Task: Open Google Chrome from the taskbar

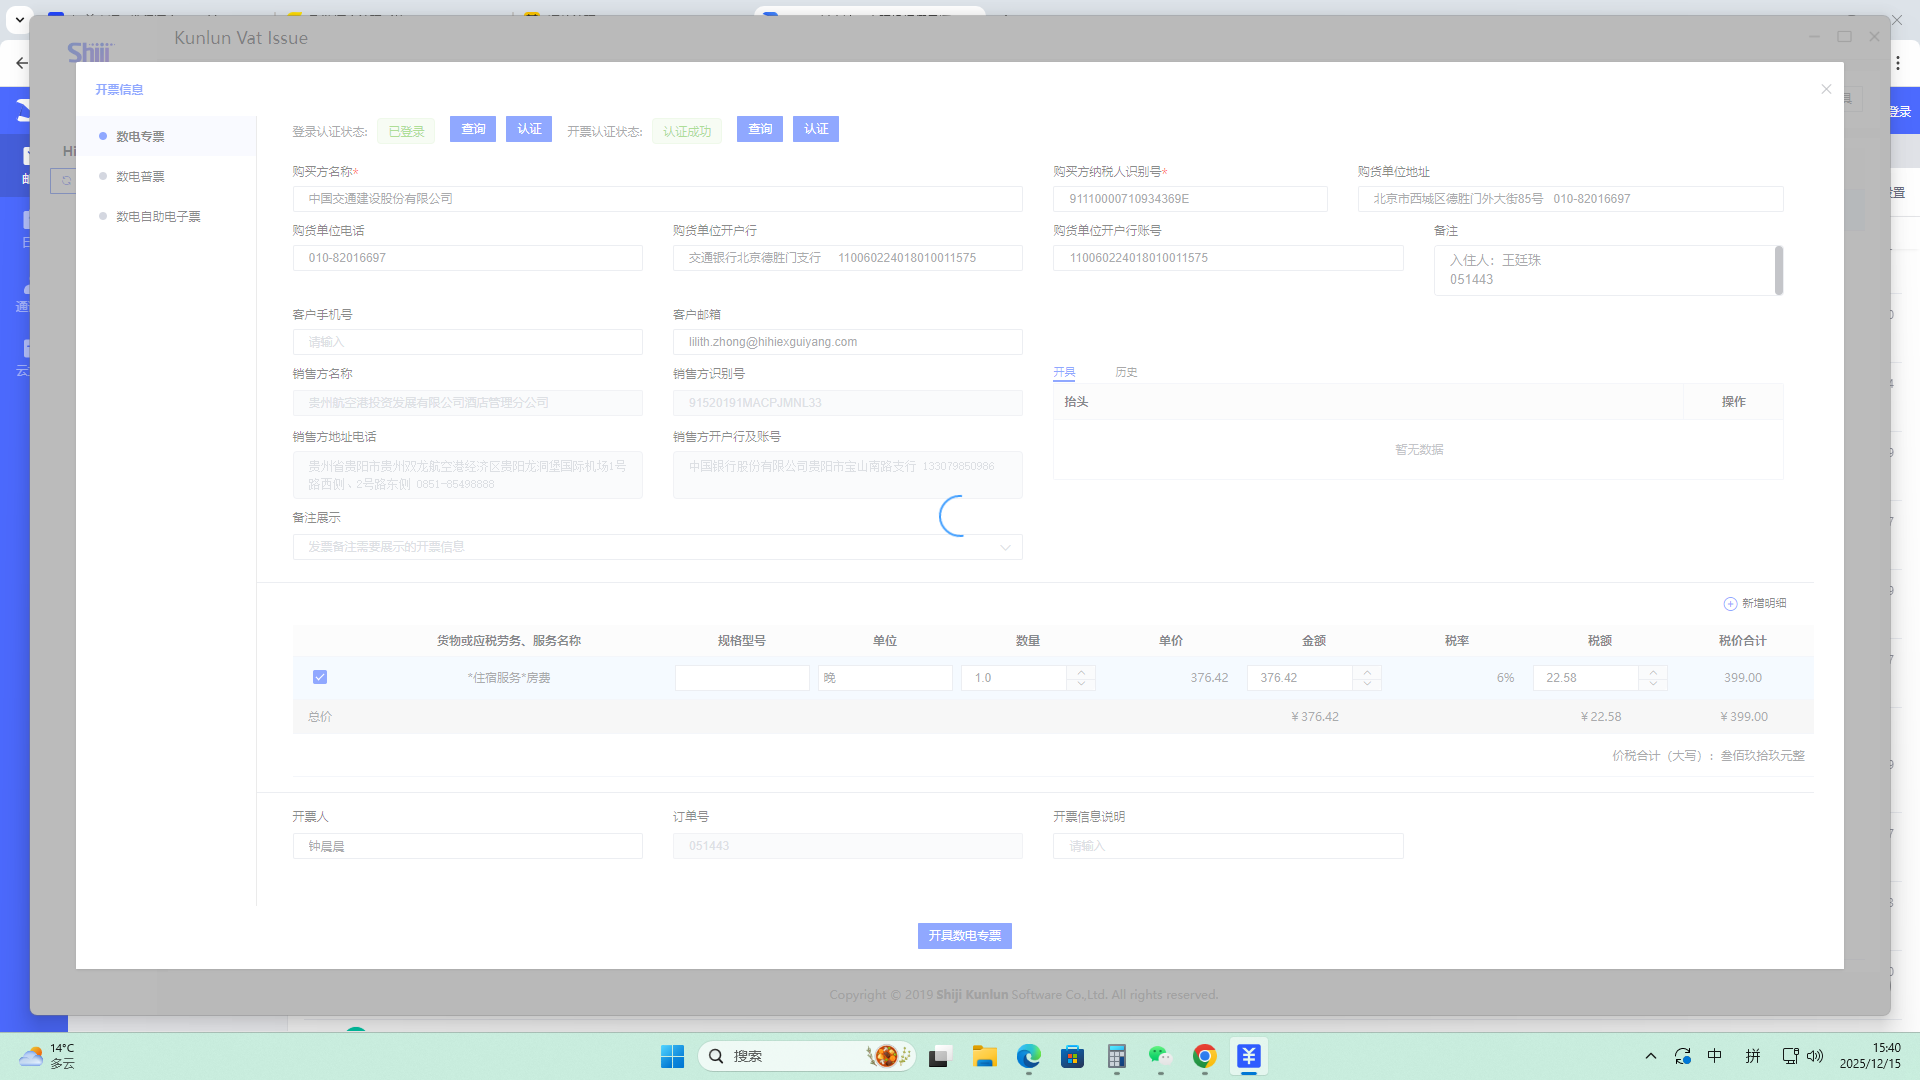Action: (1204, 1056)
